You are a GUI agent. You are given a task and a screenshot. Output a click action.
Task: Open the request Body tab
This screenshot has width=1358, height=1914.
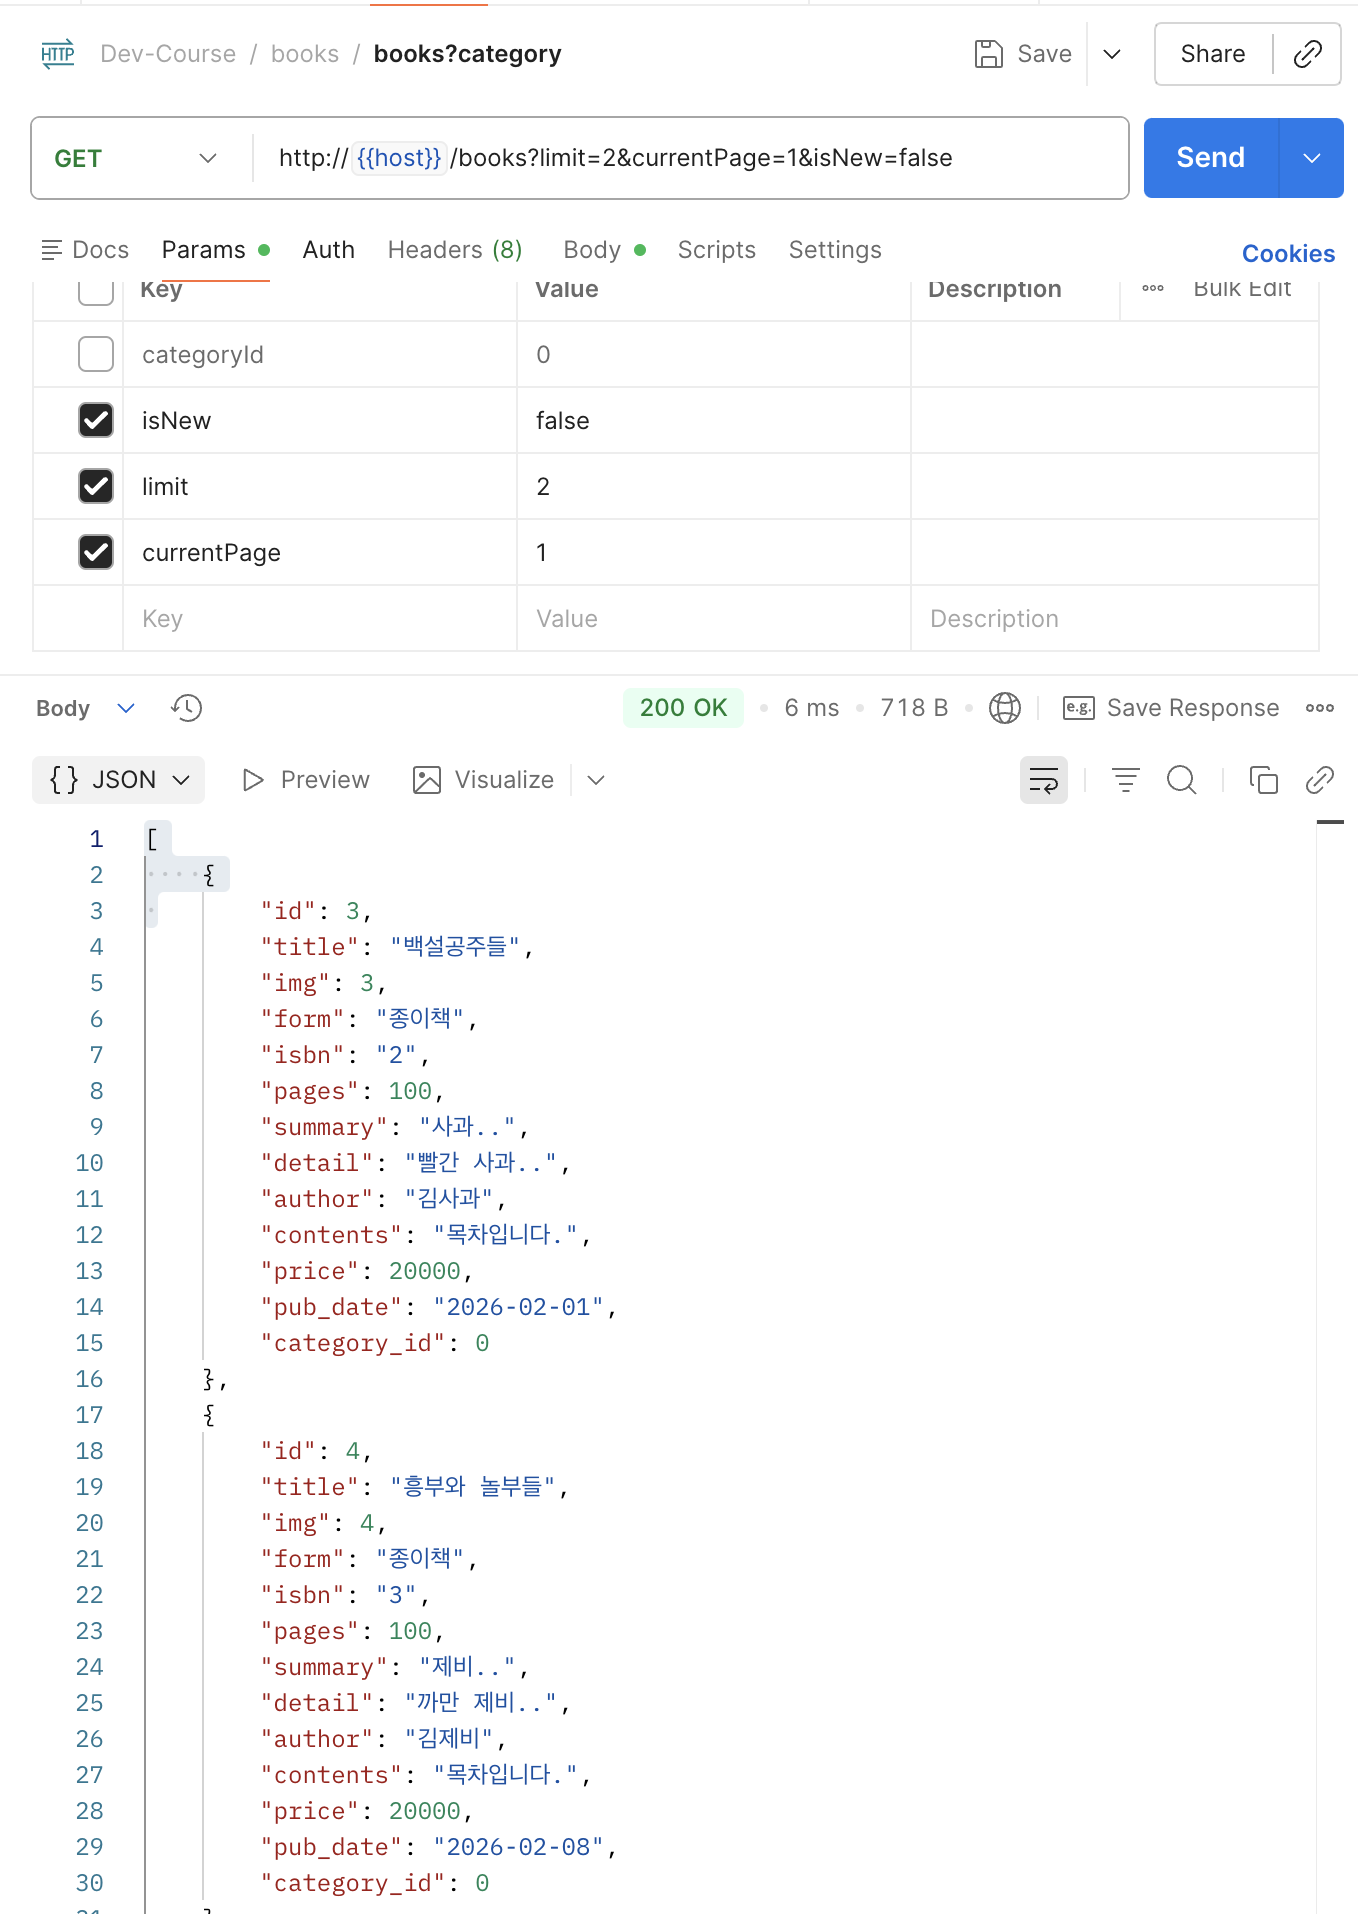pos(604,250)
